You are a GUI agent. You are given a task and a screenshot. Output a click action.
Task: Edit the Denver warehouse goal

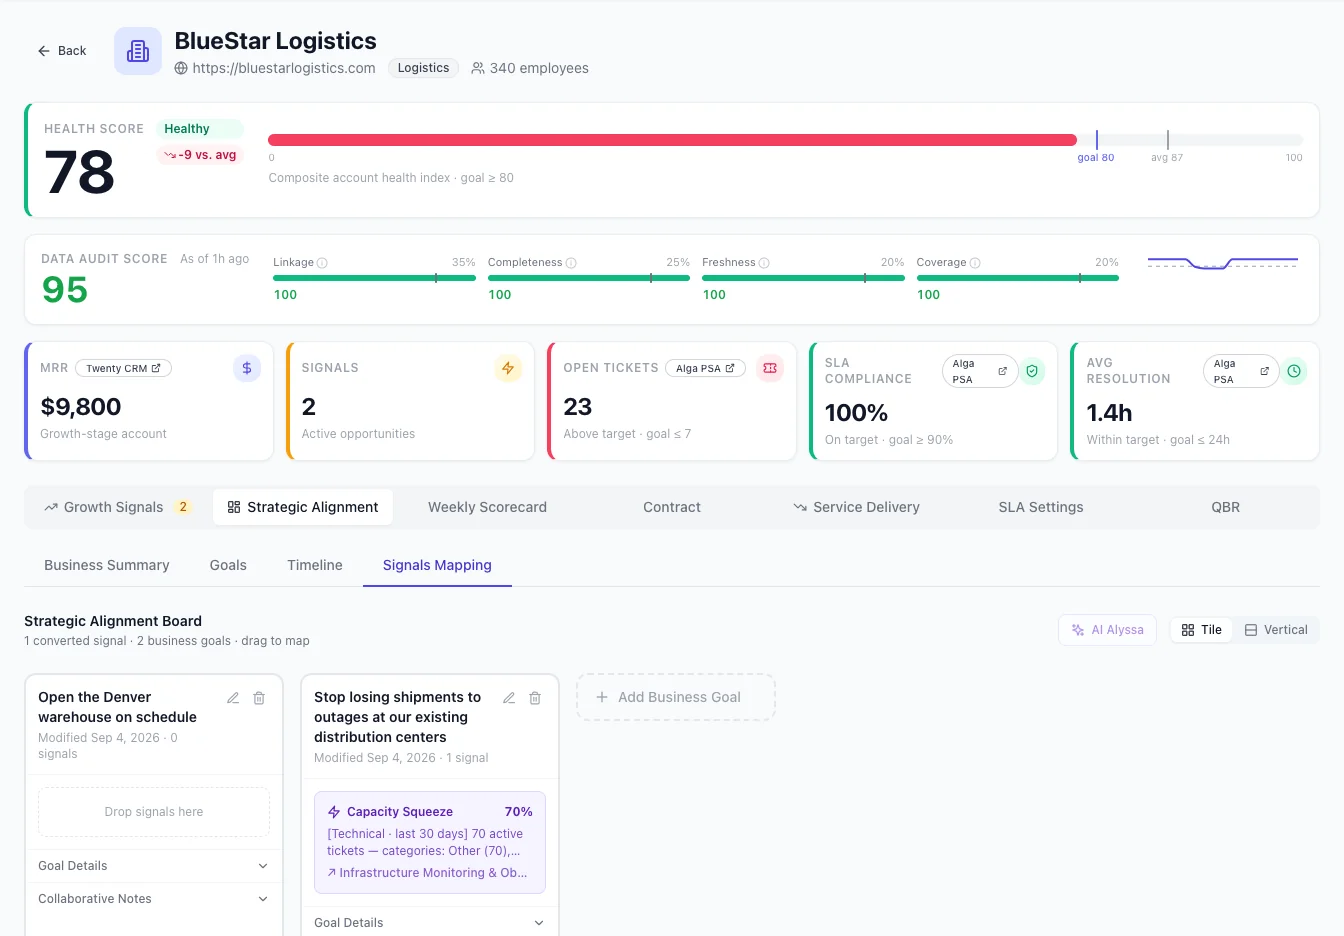pyautogui.click(x=233, y=698)
